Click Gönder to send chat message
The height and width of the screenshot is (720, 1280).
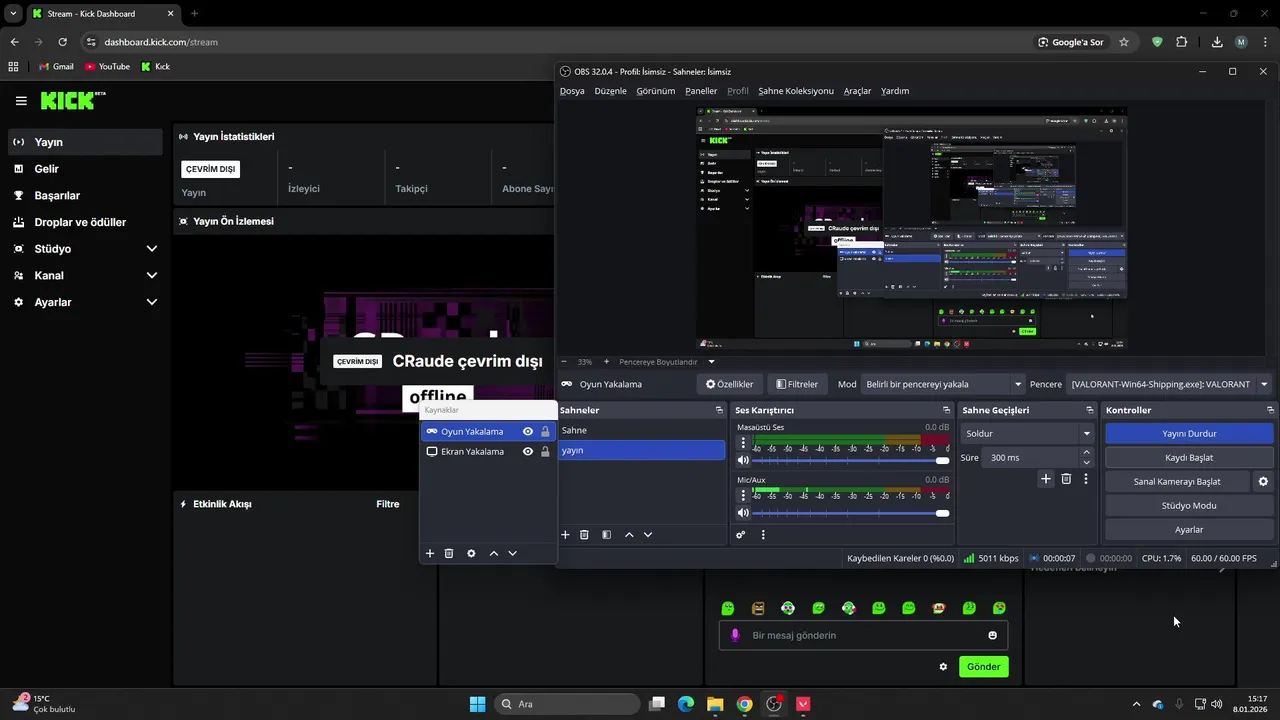(x=983, y=667)
